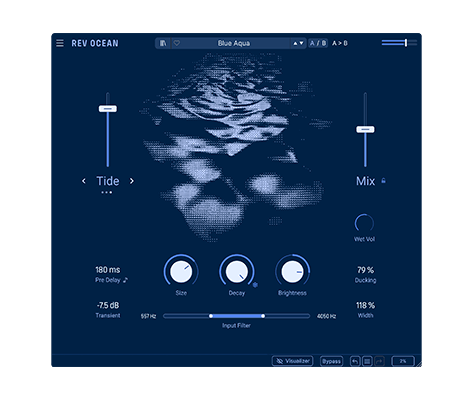
Task: Click the Brightness knob
Action: (x=292, y=272)
